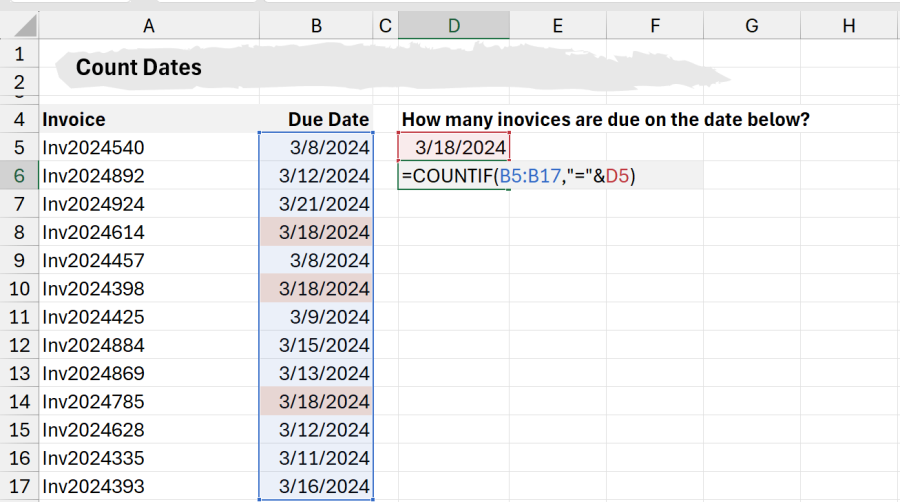Select row 6 header
Viewport: 900px width, 502px height.
click(x=20, y=176)
